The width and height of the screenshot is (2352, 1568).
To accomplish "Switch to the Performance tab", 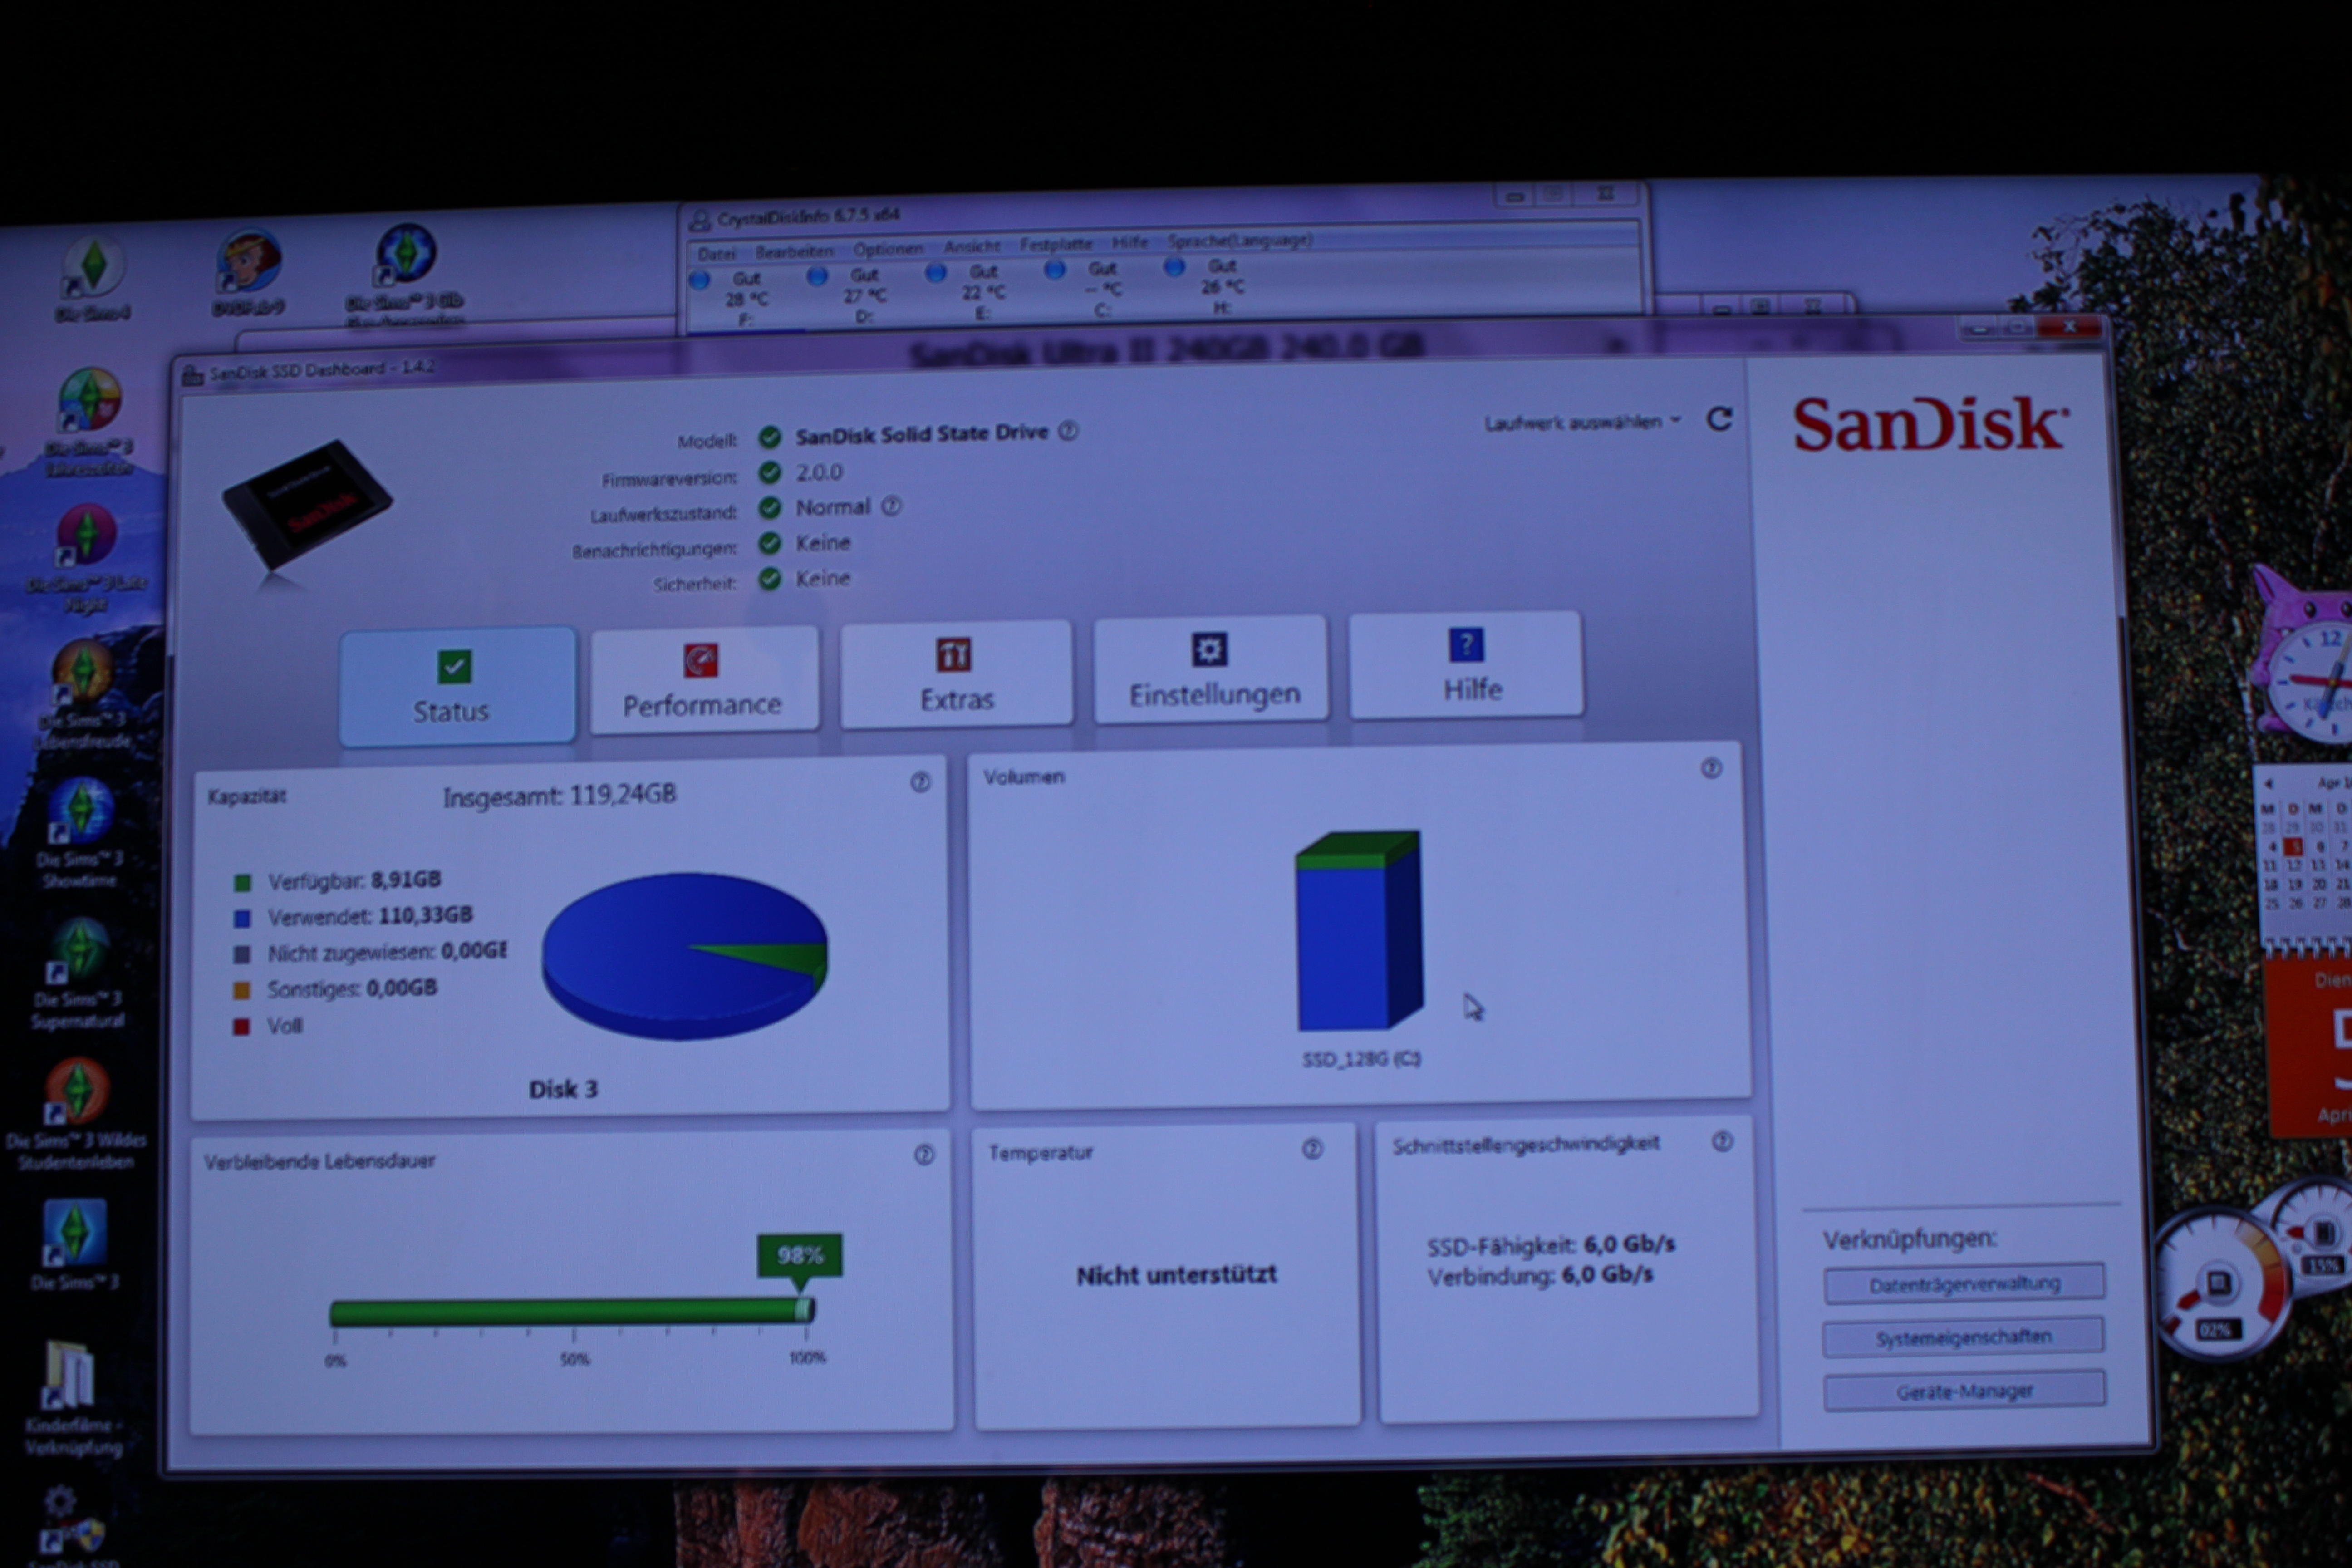I will pyautogui.click(x=703, y=681).
